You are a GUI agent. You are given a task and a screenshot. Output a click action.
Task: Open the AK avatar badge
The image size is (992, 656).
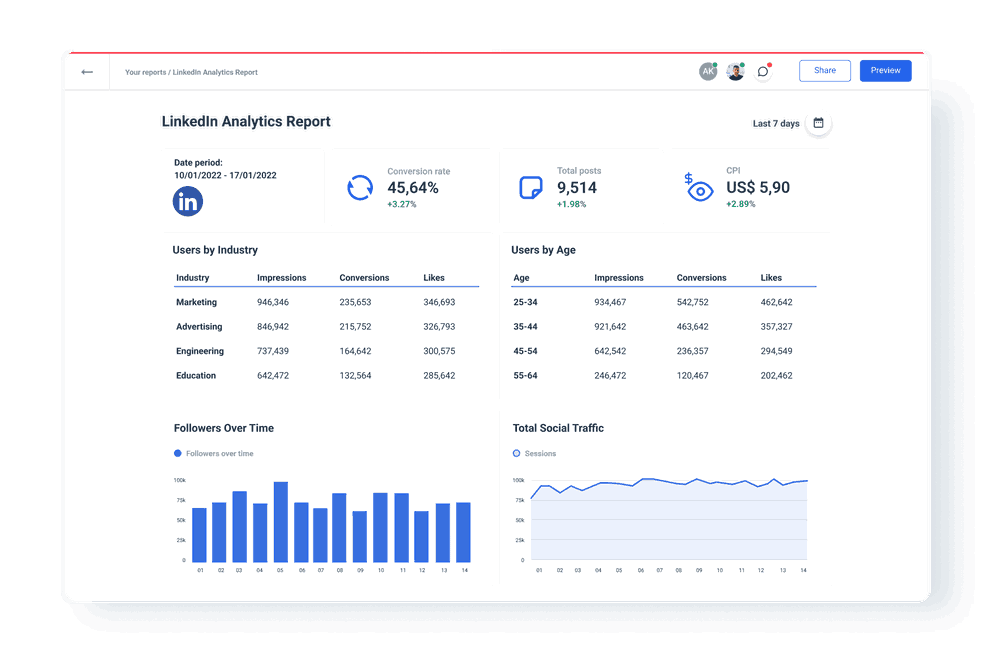[708, 71]
